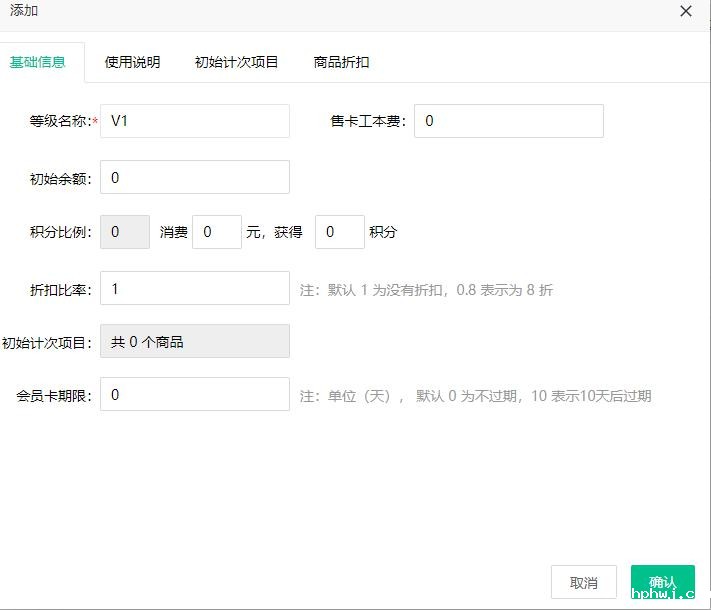711x610 pixels.
Task: Click the discount note about 0.8 表示为 8 折
Action: (x=426, y=290)
